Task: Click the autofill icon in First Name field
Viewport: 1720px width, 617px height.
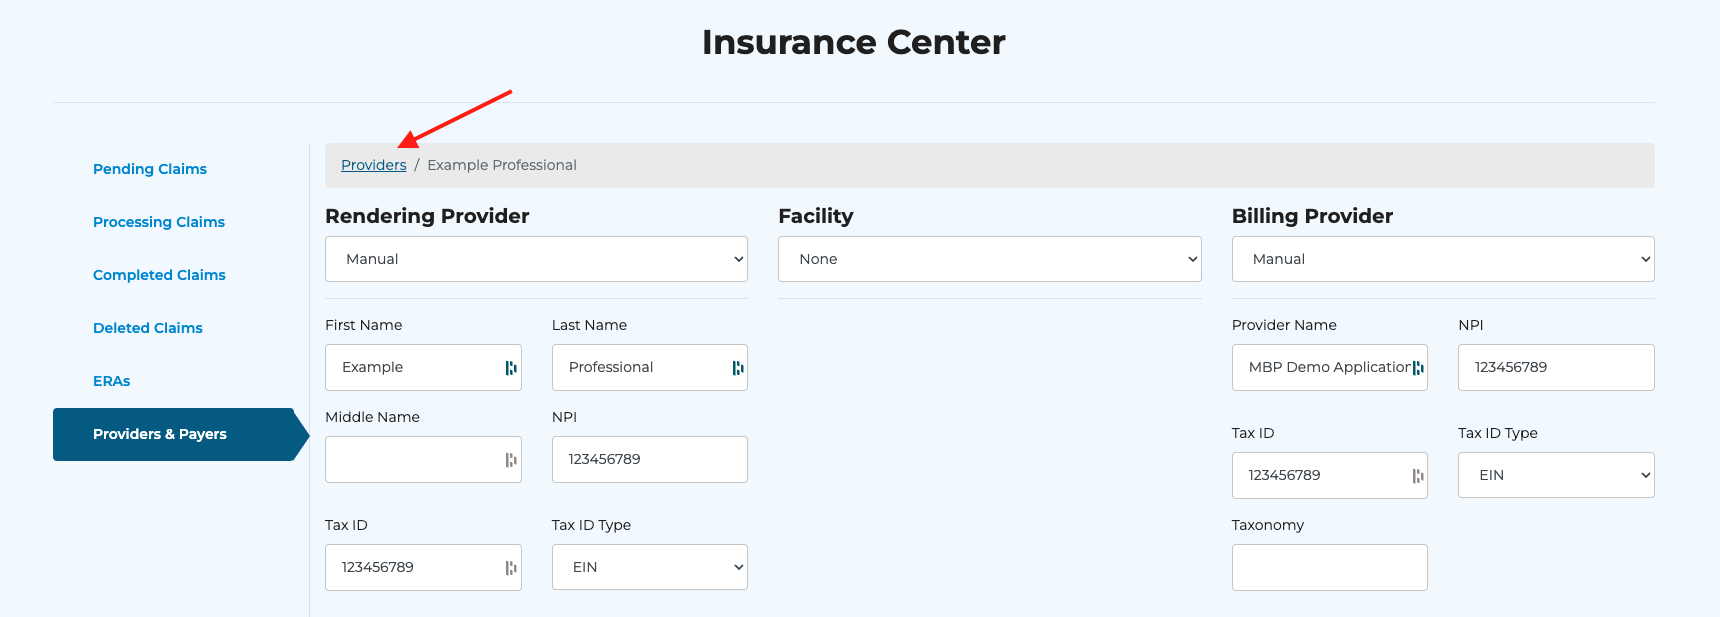Action: [x=511, y=368]
